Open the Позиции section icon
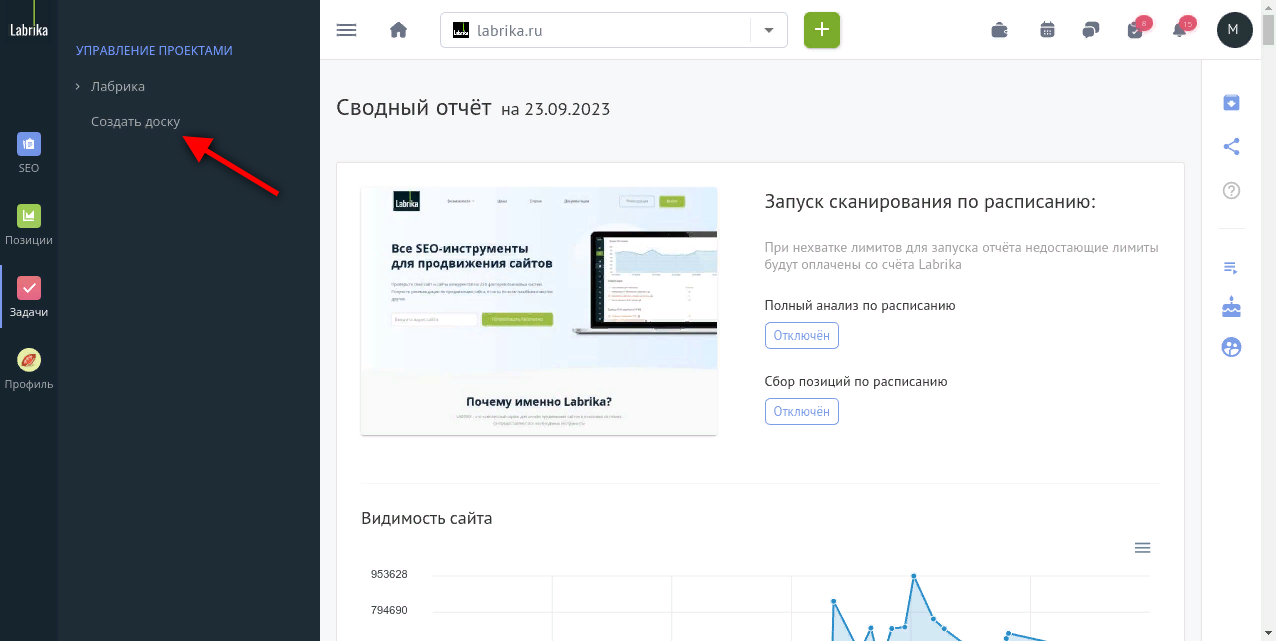 [x=29, y=216]
